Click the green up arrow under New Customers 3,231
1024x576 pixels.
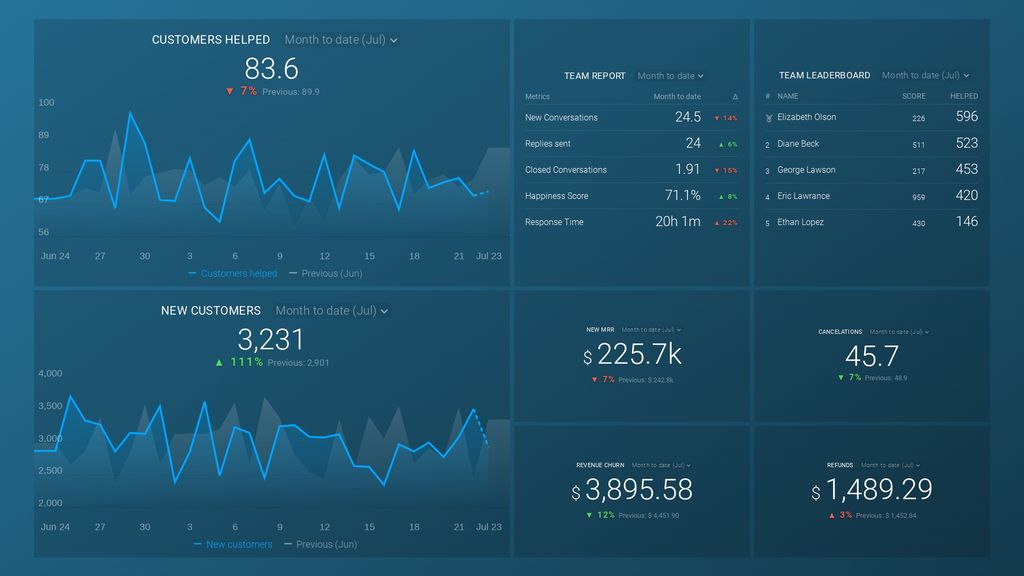[219, 362]
